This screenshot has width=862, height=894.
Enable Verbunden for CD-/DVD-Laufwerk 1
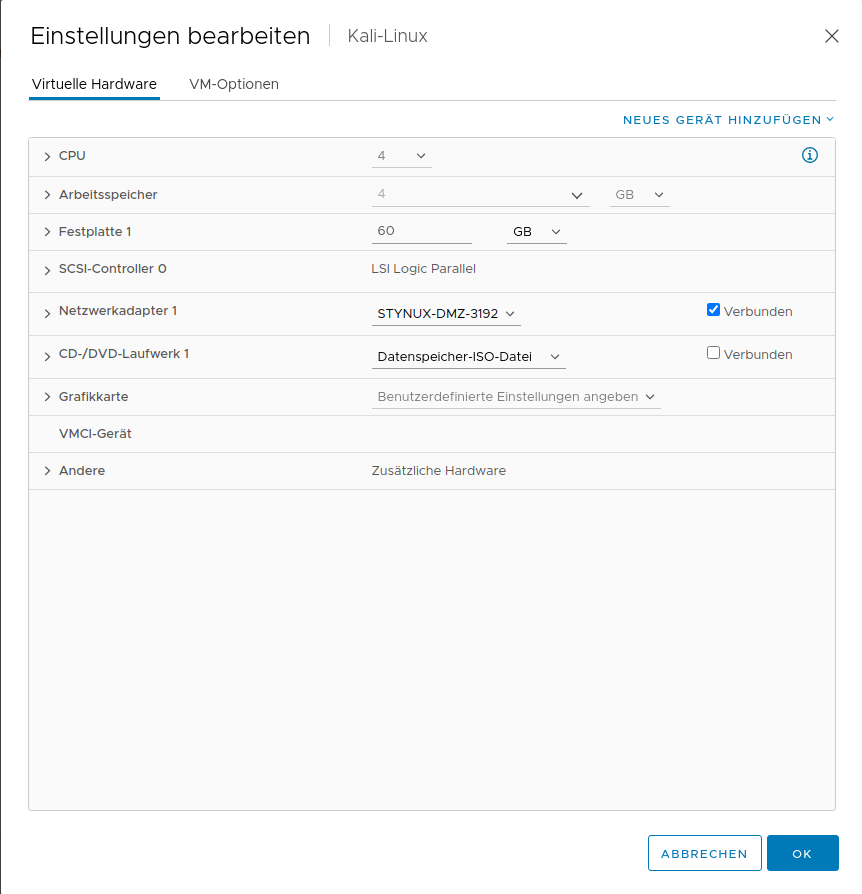(713, 353)
